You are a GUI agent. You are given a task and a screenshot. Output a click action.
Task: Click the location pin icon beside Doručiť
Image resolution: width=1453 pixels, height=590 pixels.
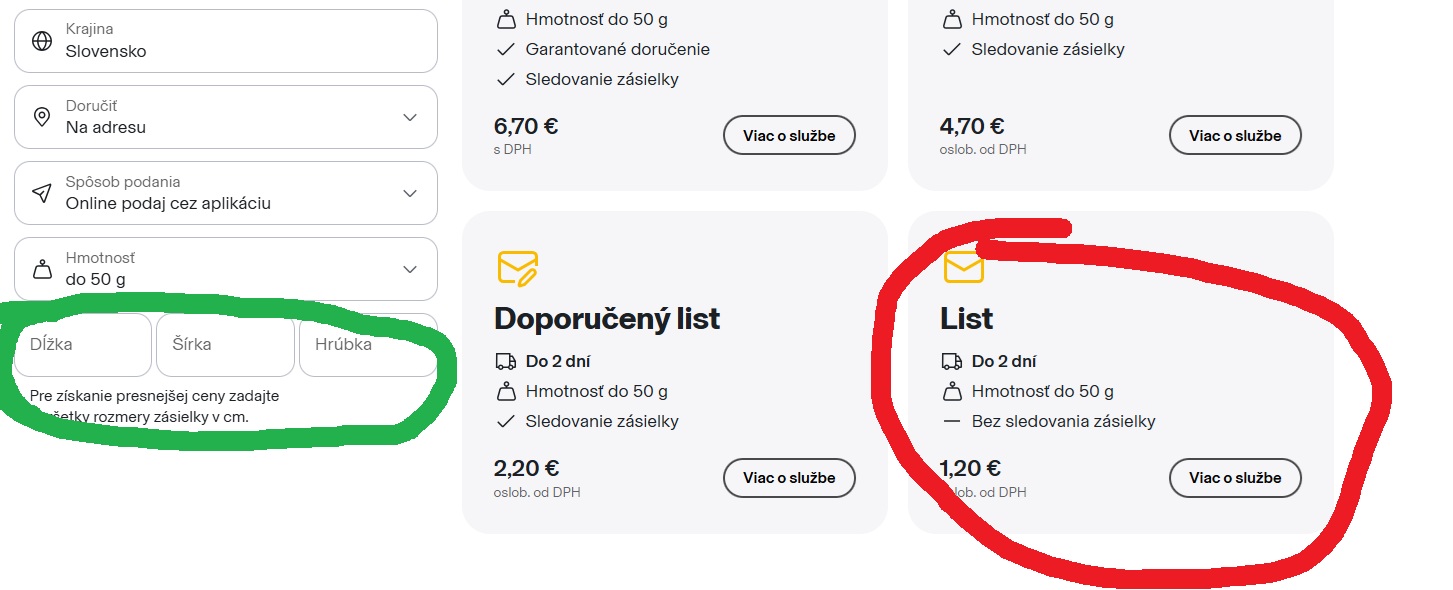(x=42, y=117)
